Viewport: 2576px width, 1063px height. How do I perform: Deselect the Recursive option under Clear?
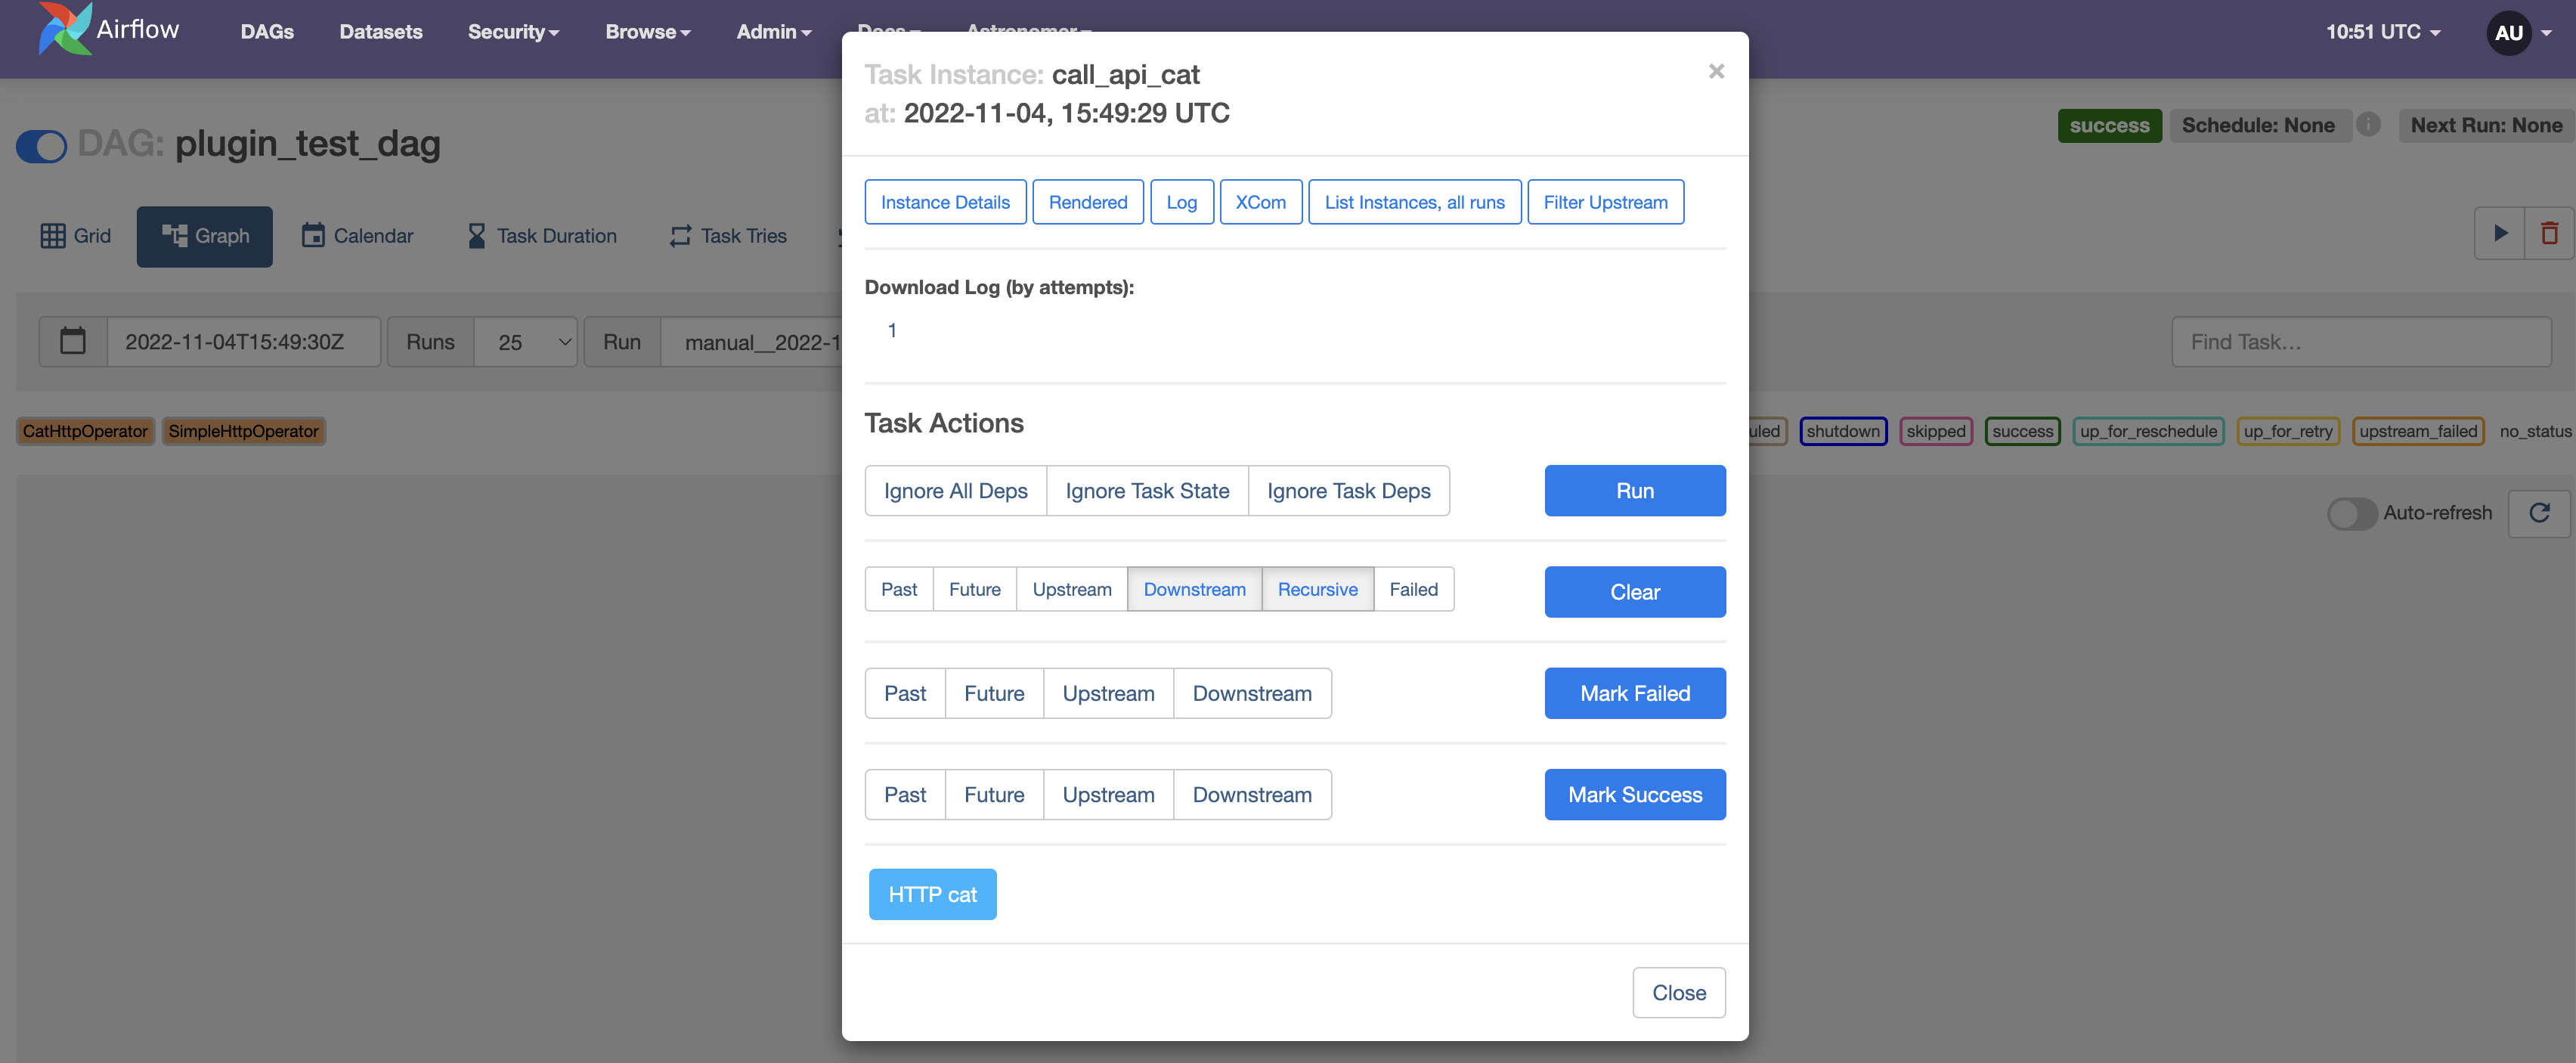(1317, 589)
